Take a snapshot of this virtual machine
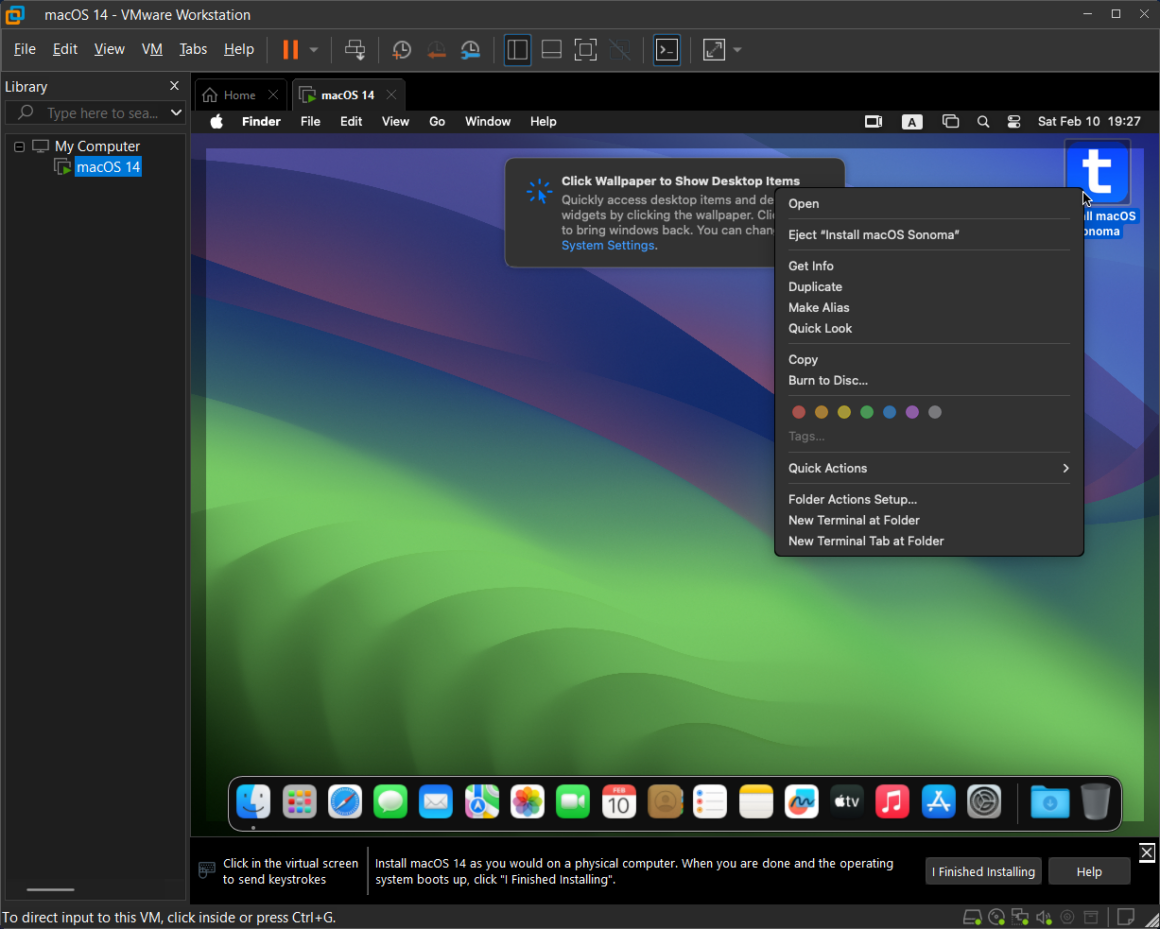This screenshot has width=1160, height=929. [402, 50]
